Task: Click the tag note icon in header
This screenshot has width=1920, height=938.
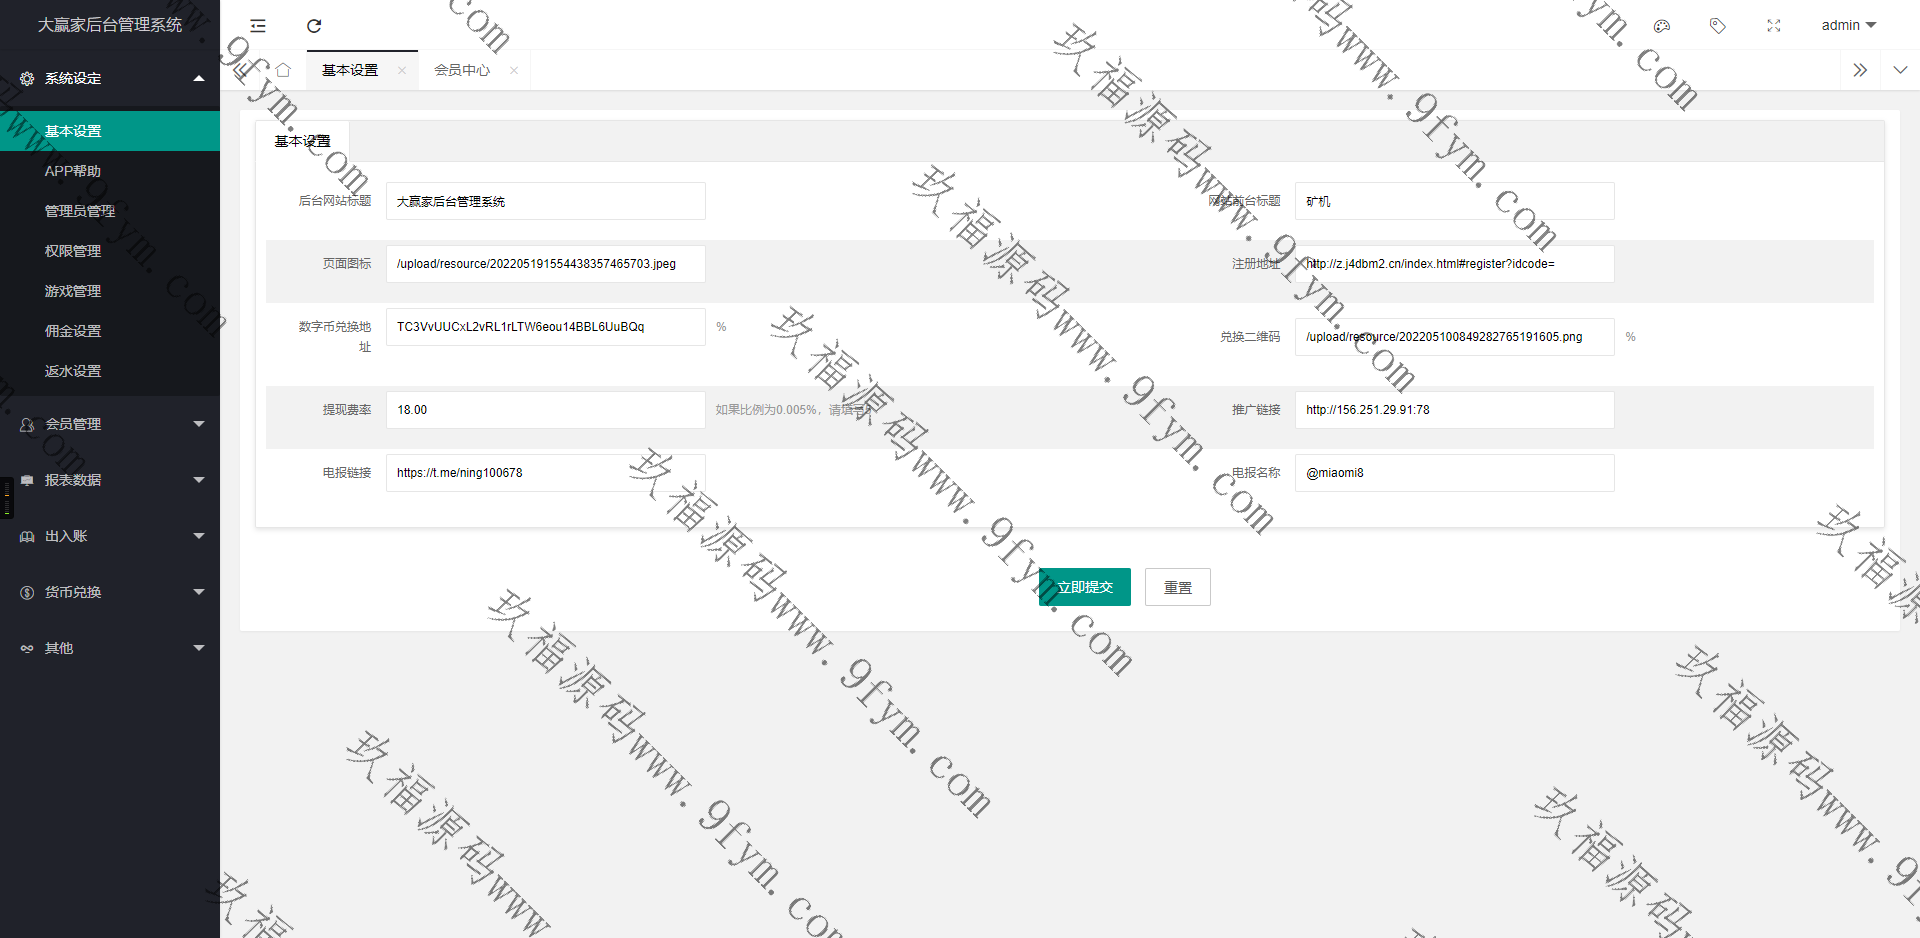Action: [1717, 26]
